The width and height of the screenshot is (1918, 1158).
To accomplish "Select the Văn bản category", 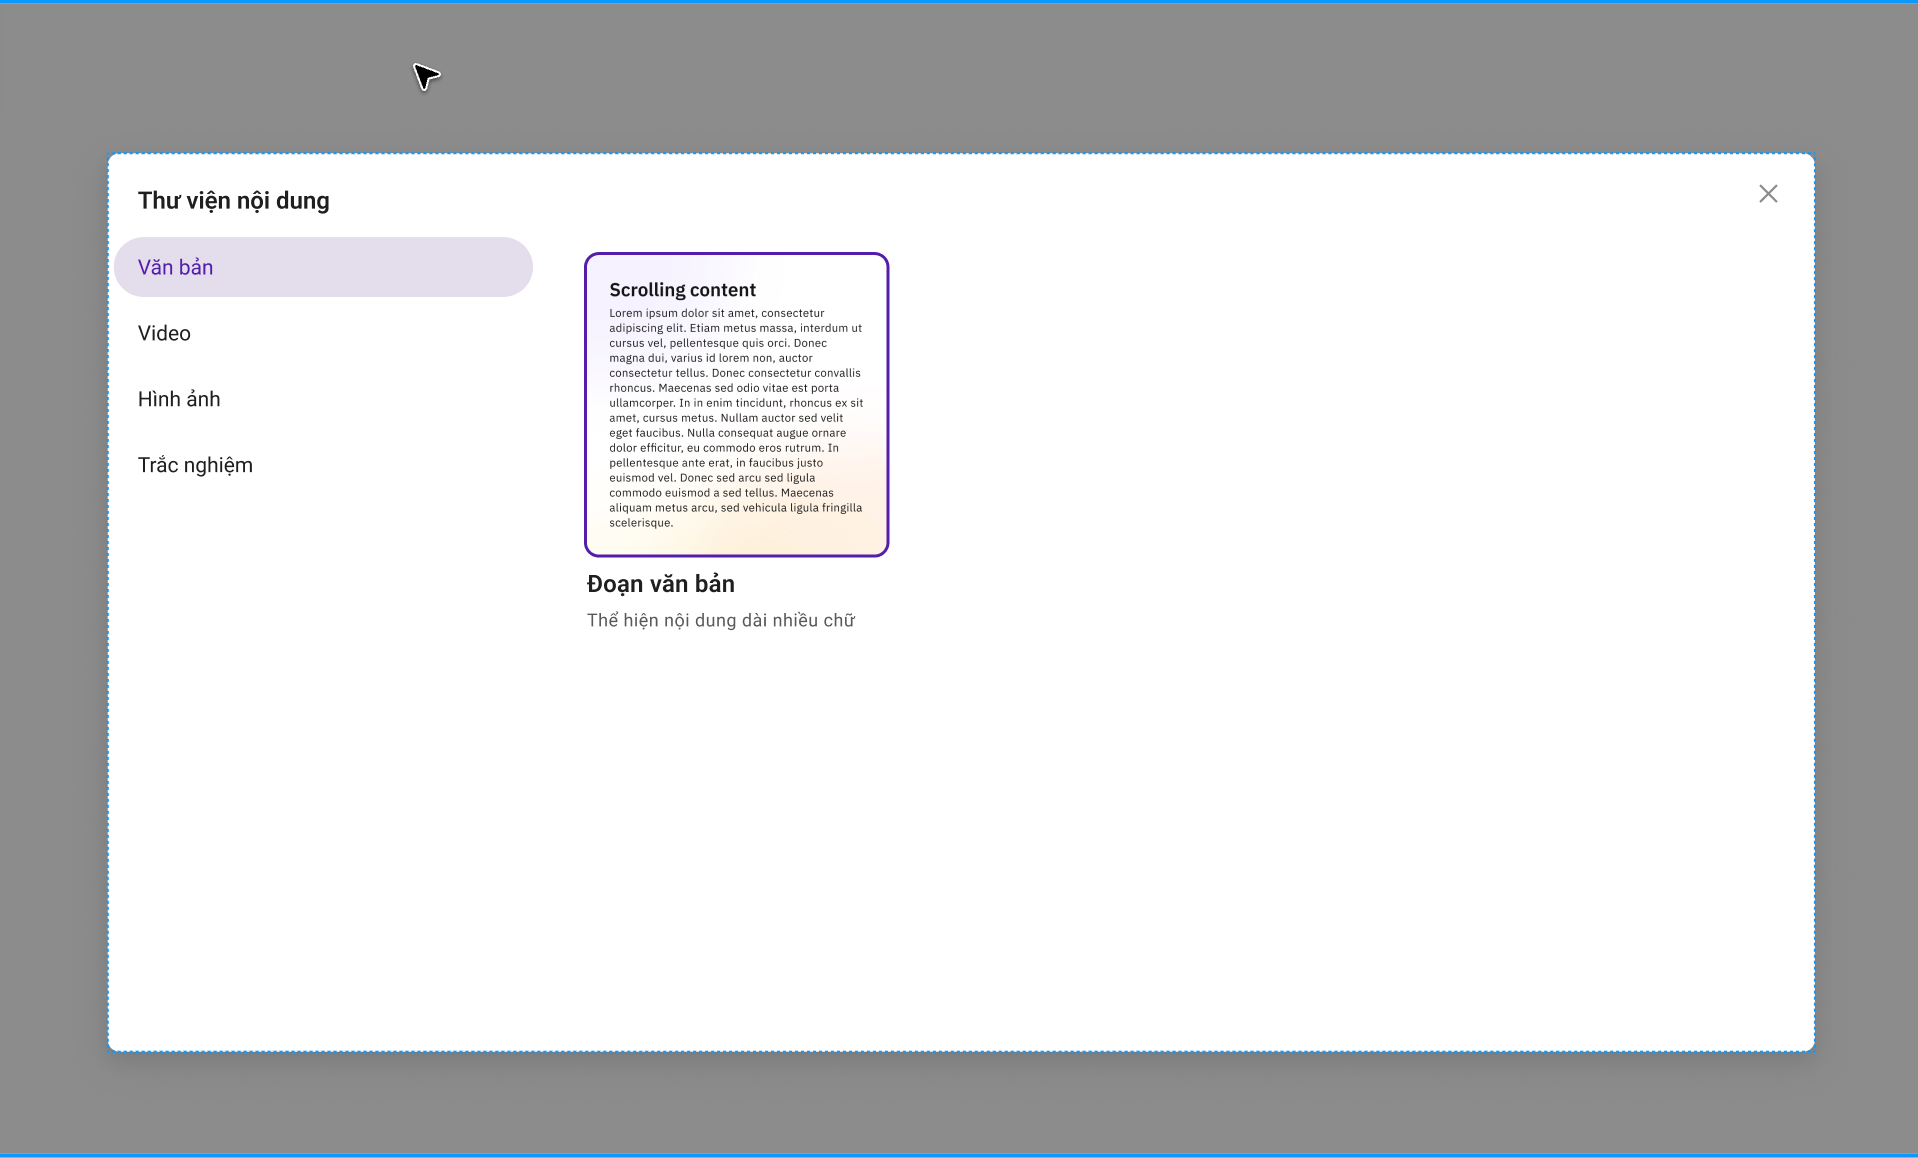I will coord(323,267).
